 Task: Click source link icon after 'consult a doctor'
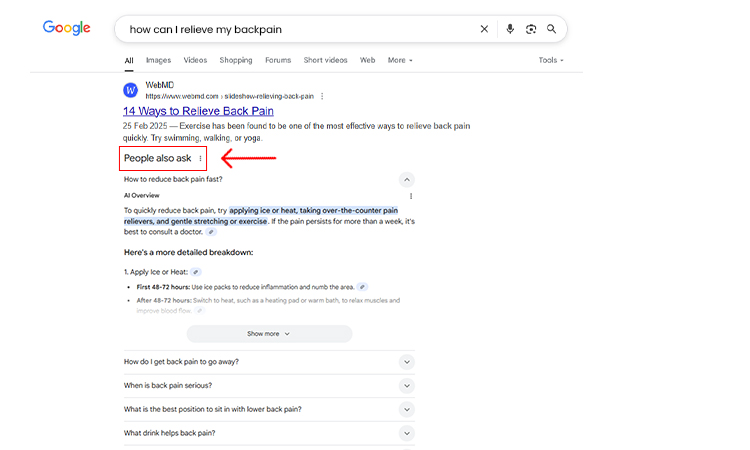tap(211, 232)
